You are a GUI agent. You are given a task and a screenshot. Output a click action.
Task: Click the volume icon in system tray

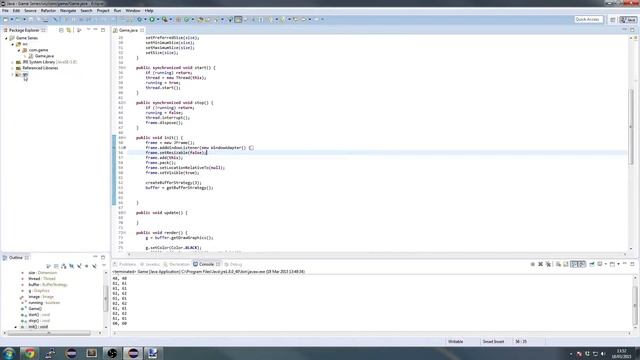click(603, 354)
